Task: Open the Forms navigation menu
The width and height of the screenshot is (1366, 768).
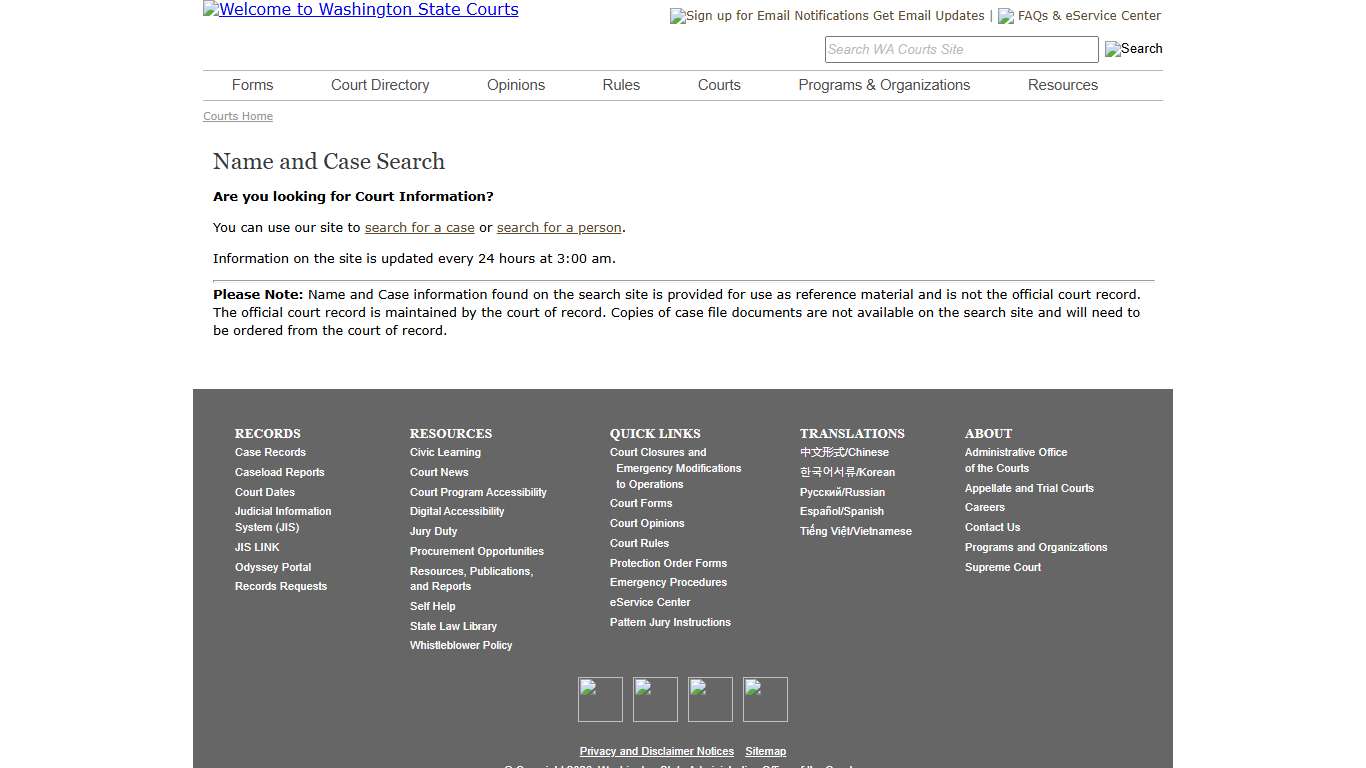Action: (252, 85)
